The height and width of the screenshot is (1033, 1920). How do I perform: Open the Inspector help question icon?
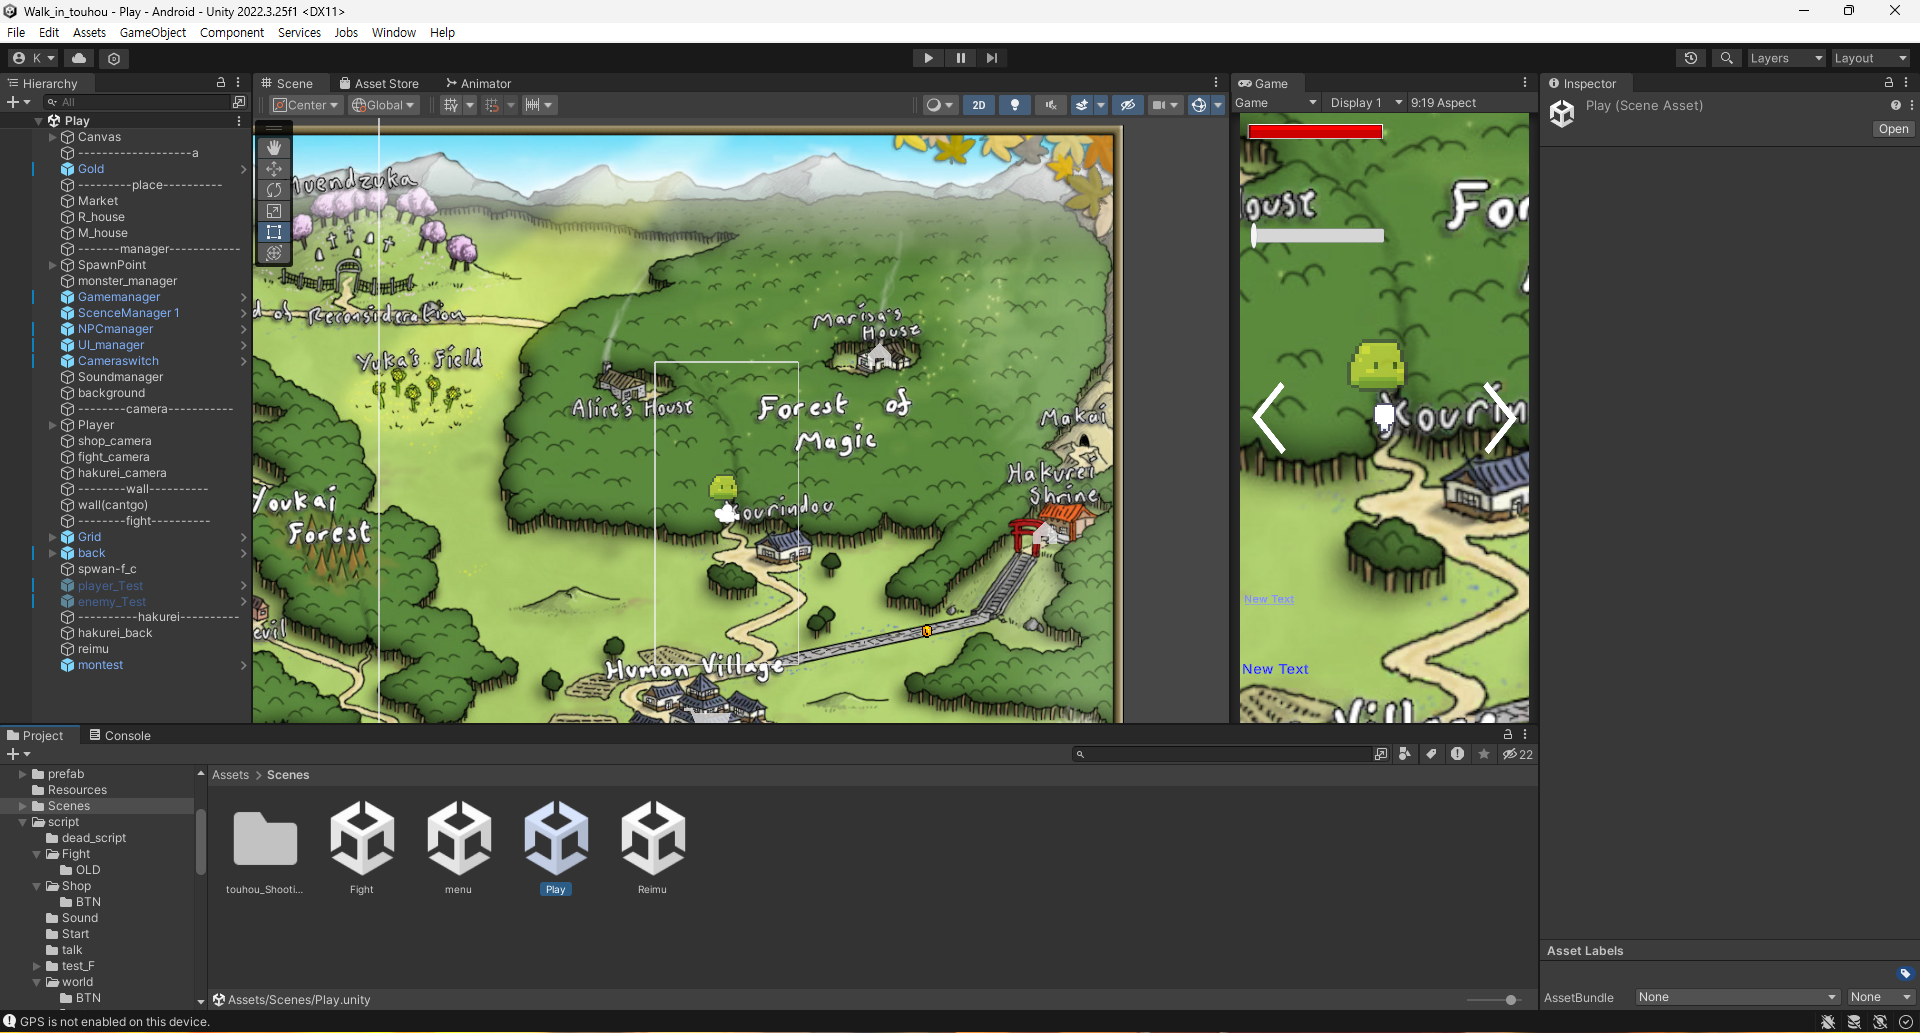(1895, 105)
